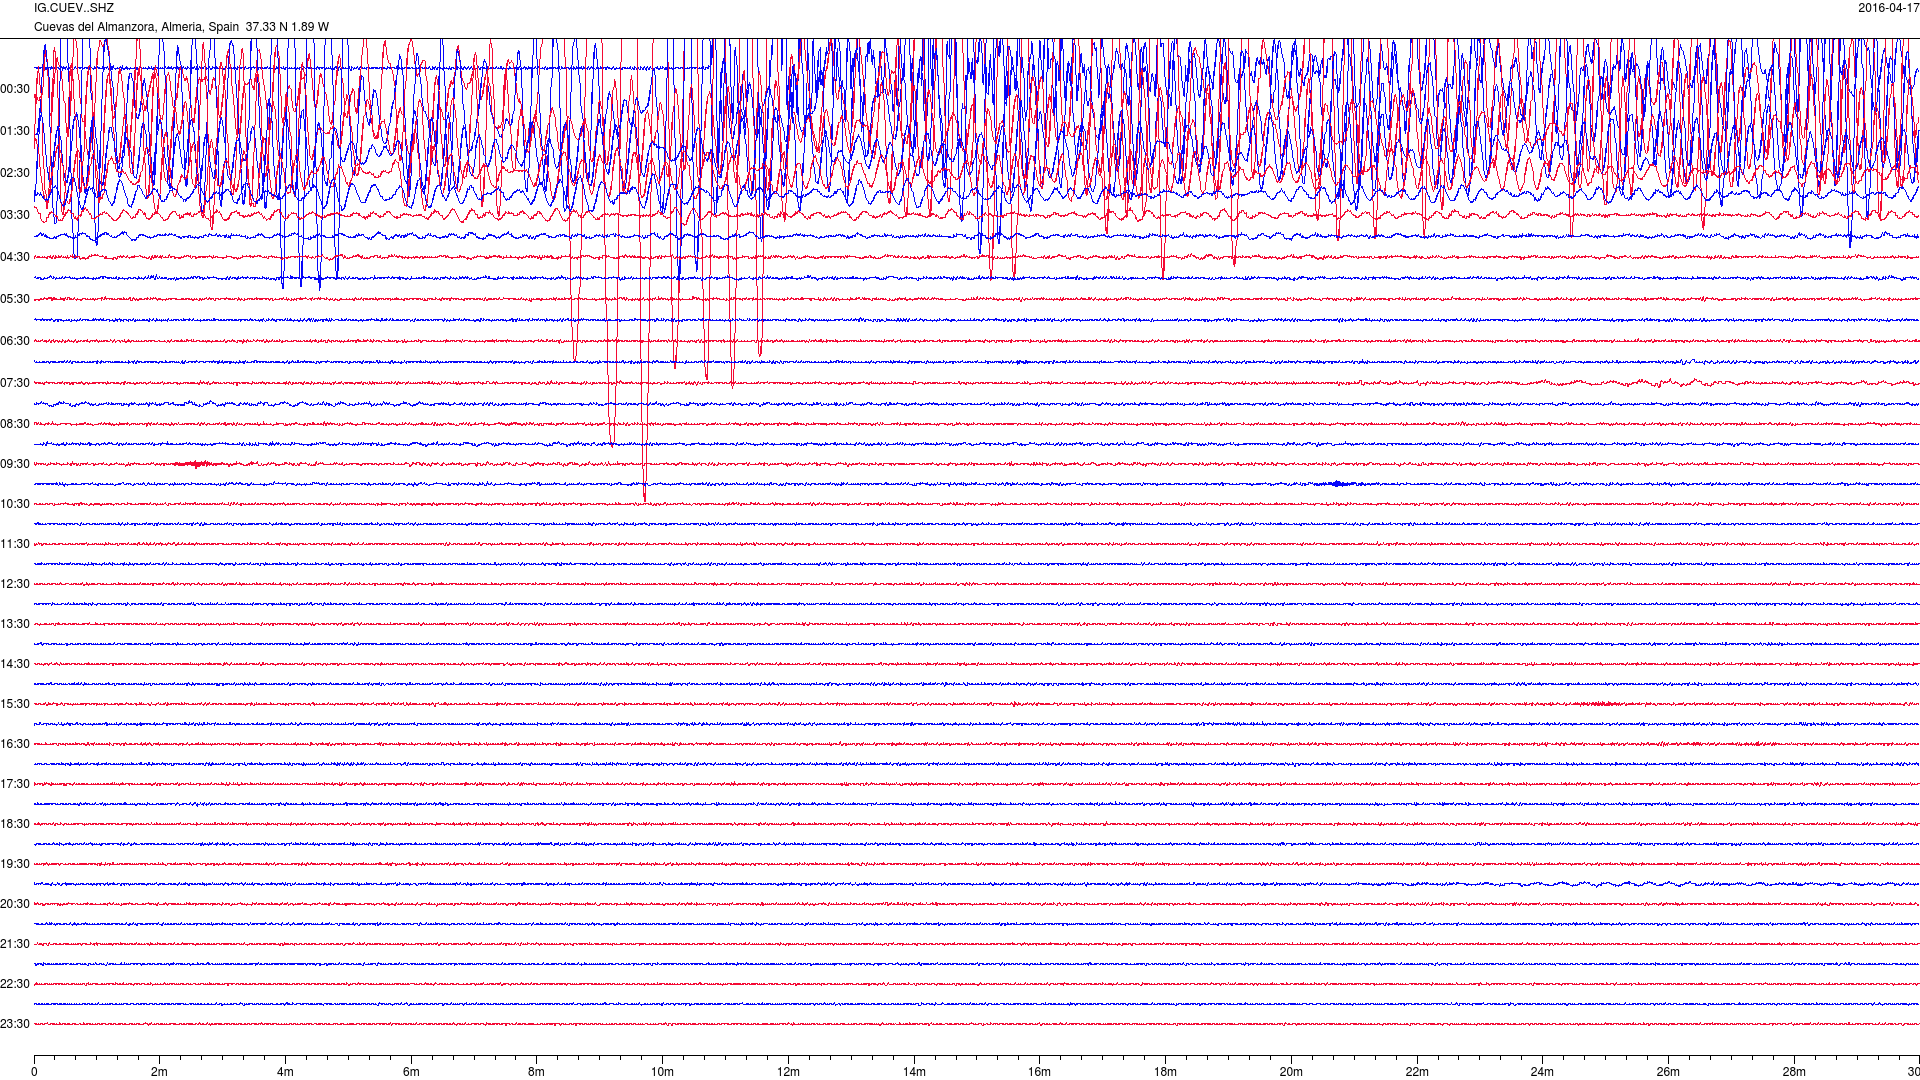This screenshot has width=1920, height=1080.
Task: Select the 05:30 time label
Action: tap(15, 299)
